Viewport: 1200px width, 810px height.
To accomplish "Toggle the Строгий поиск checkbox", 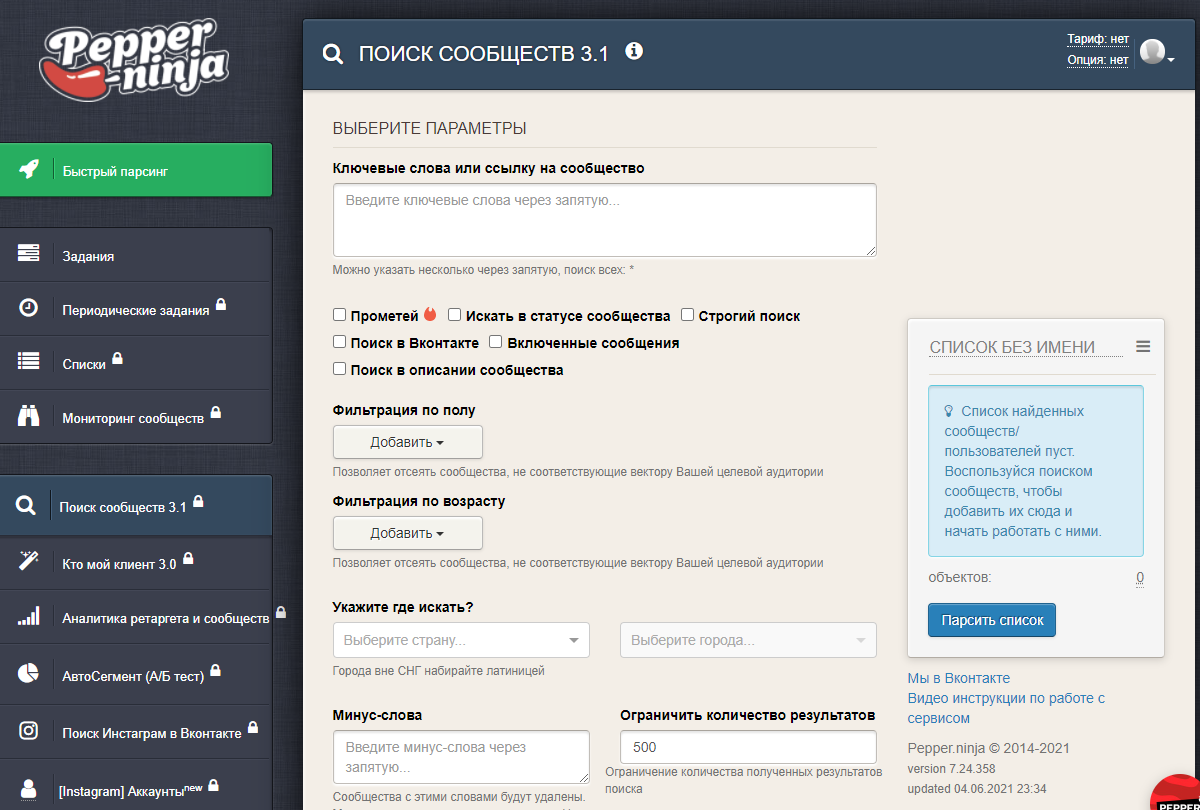I will (x=687, y=315).
